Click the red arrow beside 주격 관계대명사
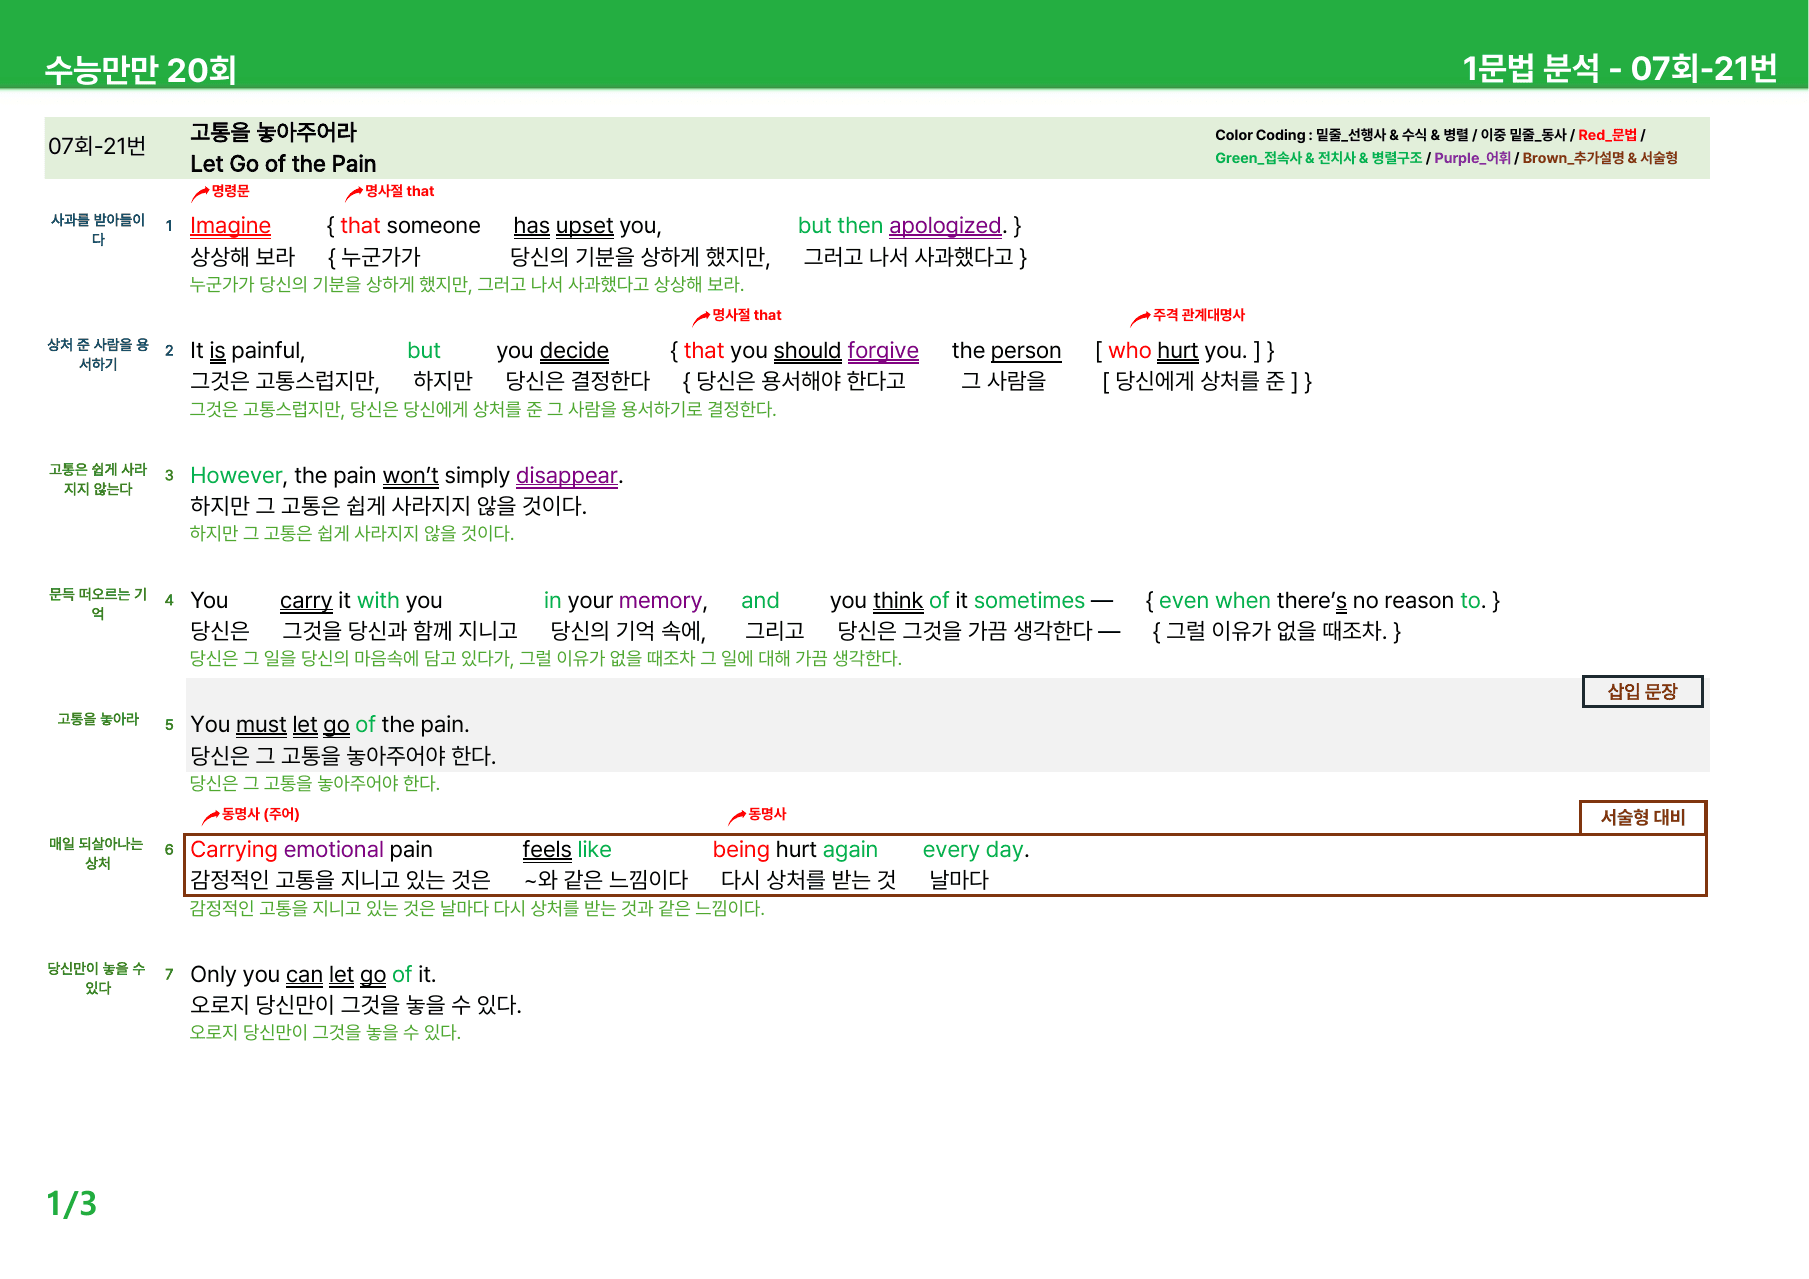 (1140, 318)
